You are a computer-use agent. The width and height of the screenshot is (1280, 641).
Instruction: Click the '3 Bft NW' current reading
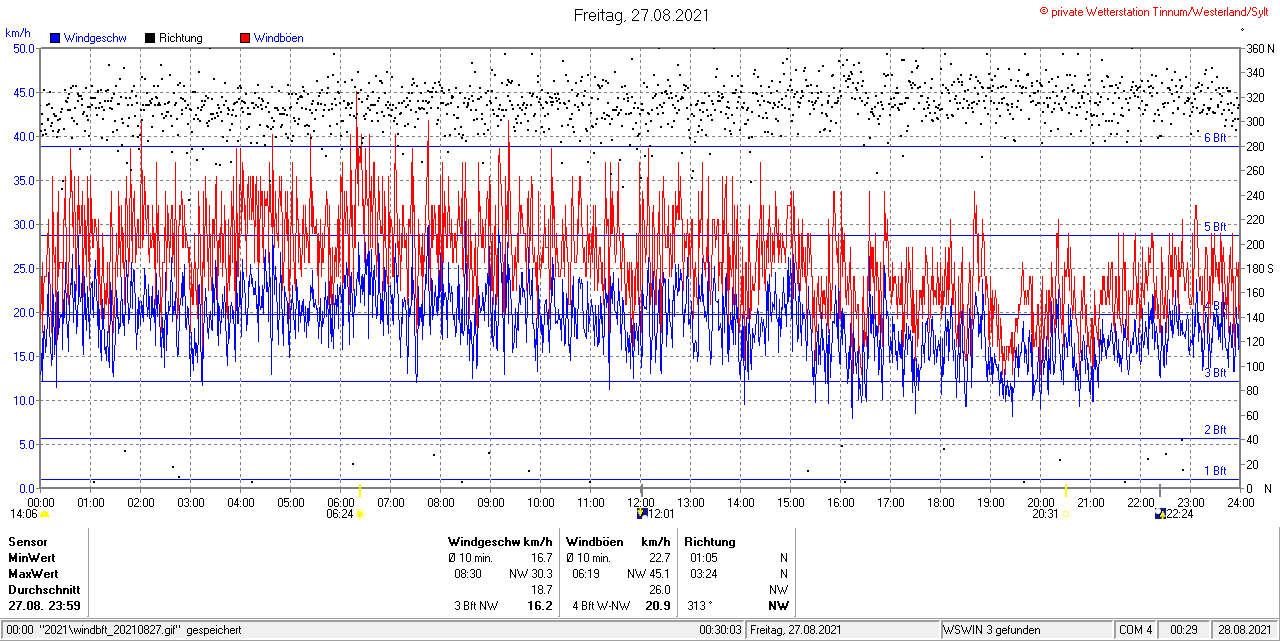(x=476, y=606)
